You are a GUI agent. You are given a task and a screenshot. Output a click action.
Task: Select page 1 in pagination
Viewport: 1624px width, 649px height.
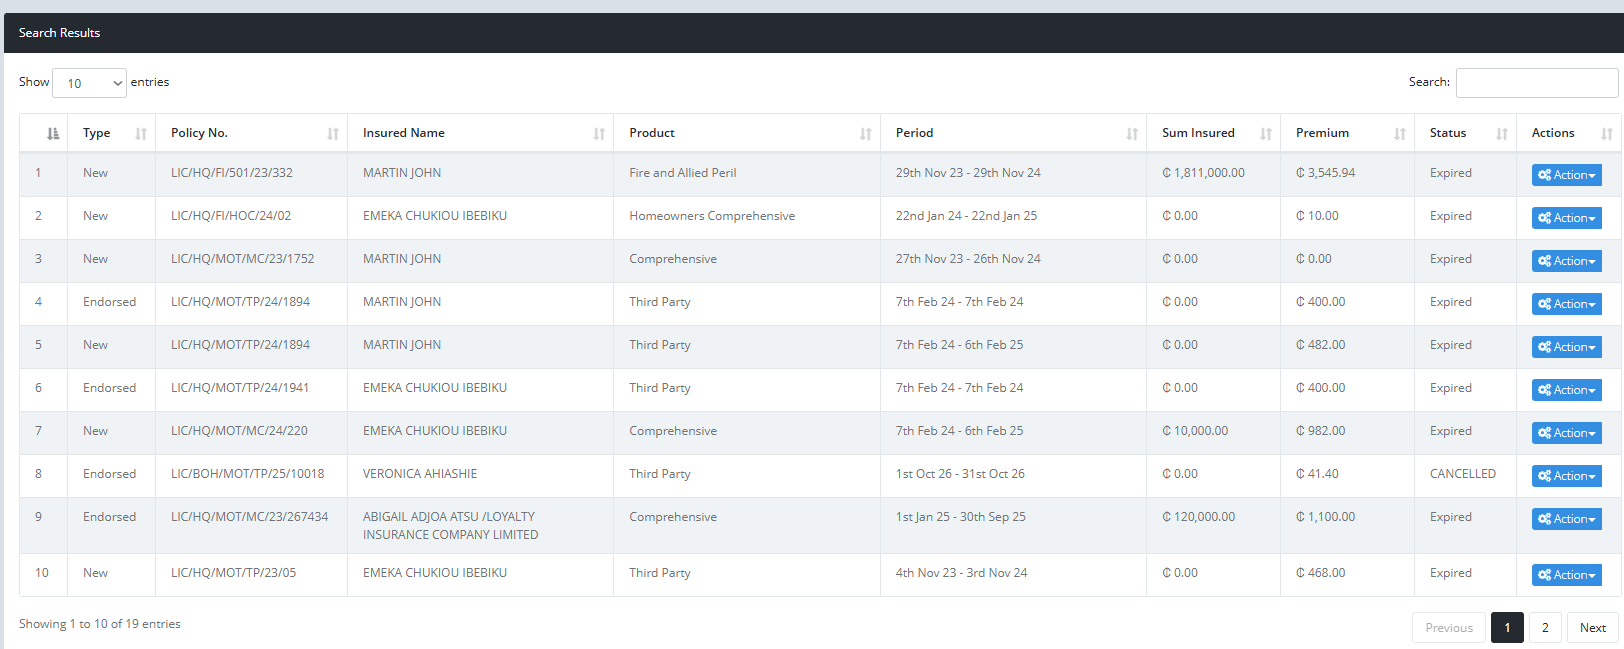click(x=1507, y=628)
